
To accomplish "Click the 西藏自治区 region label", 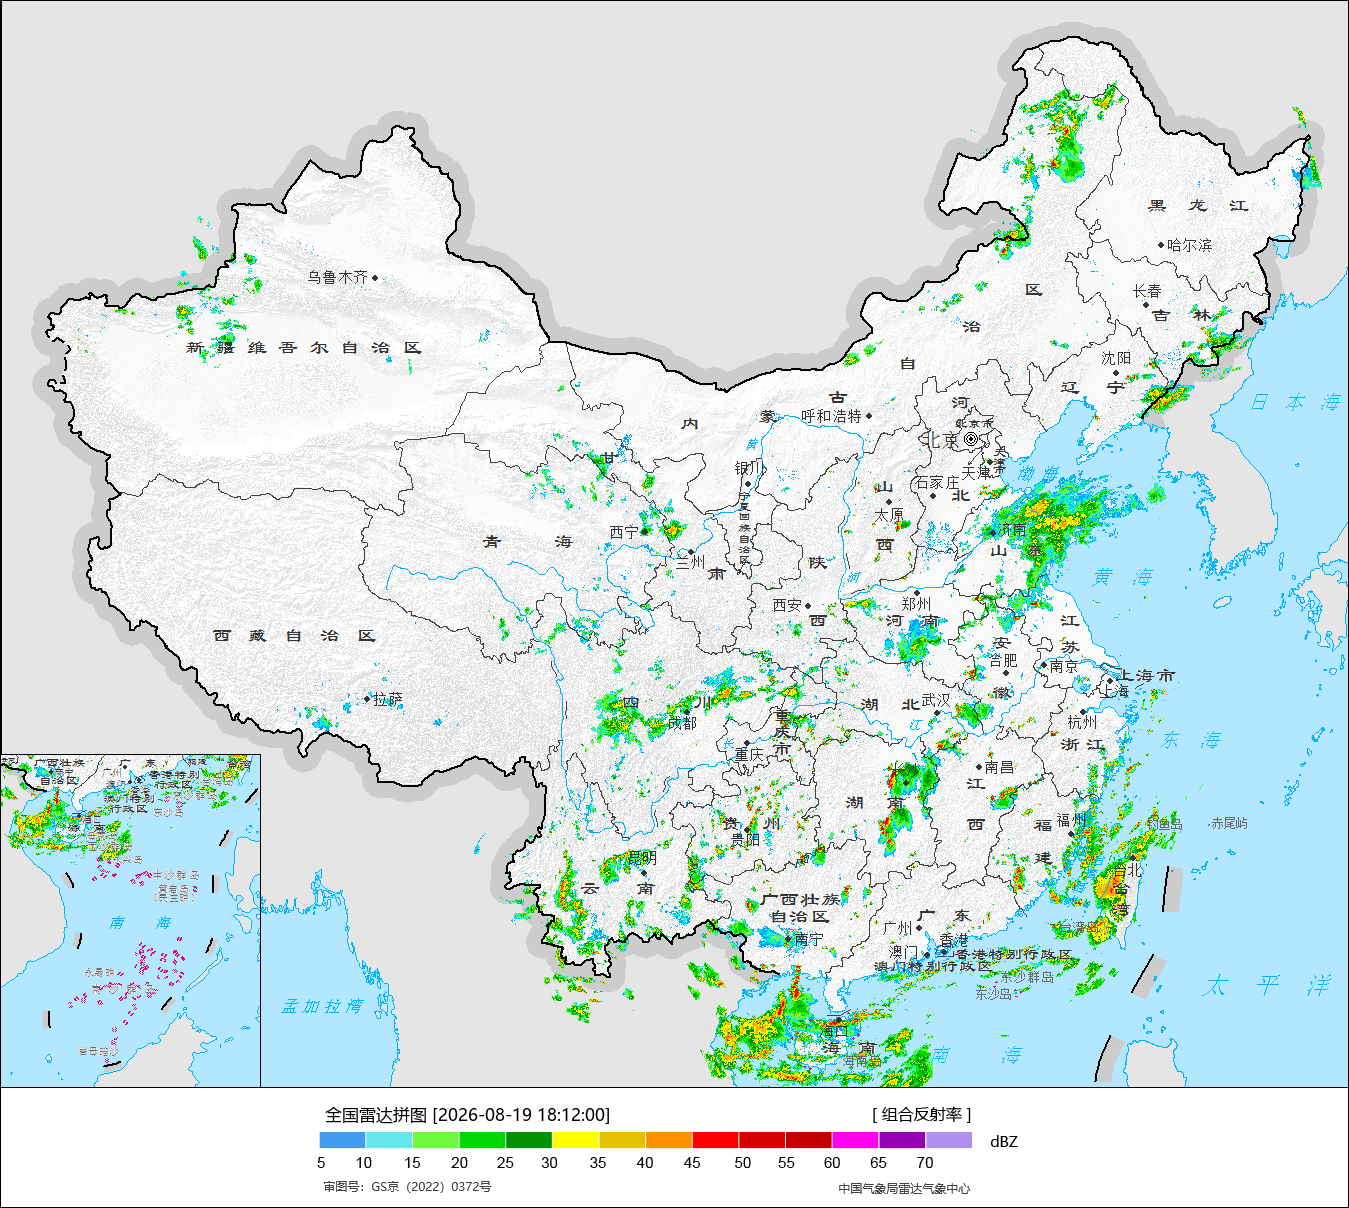I will click(x=294, y=636).
